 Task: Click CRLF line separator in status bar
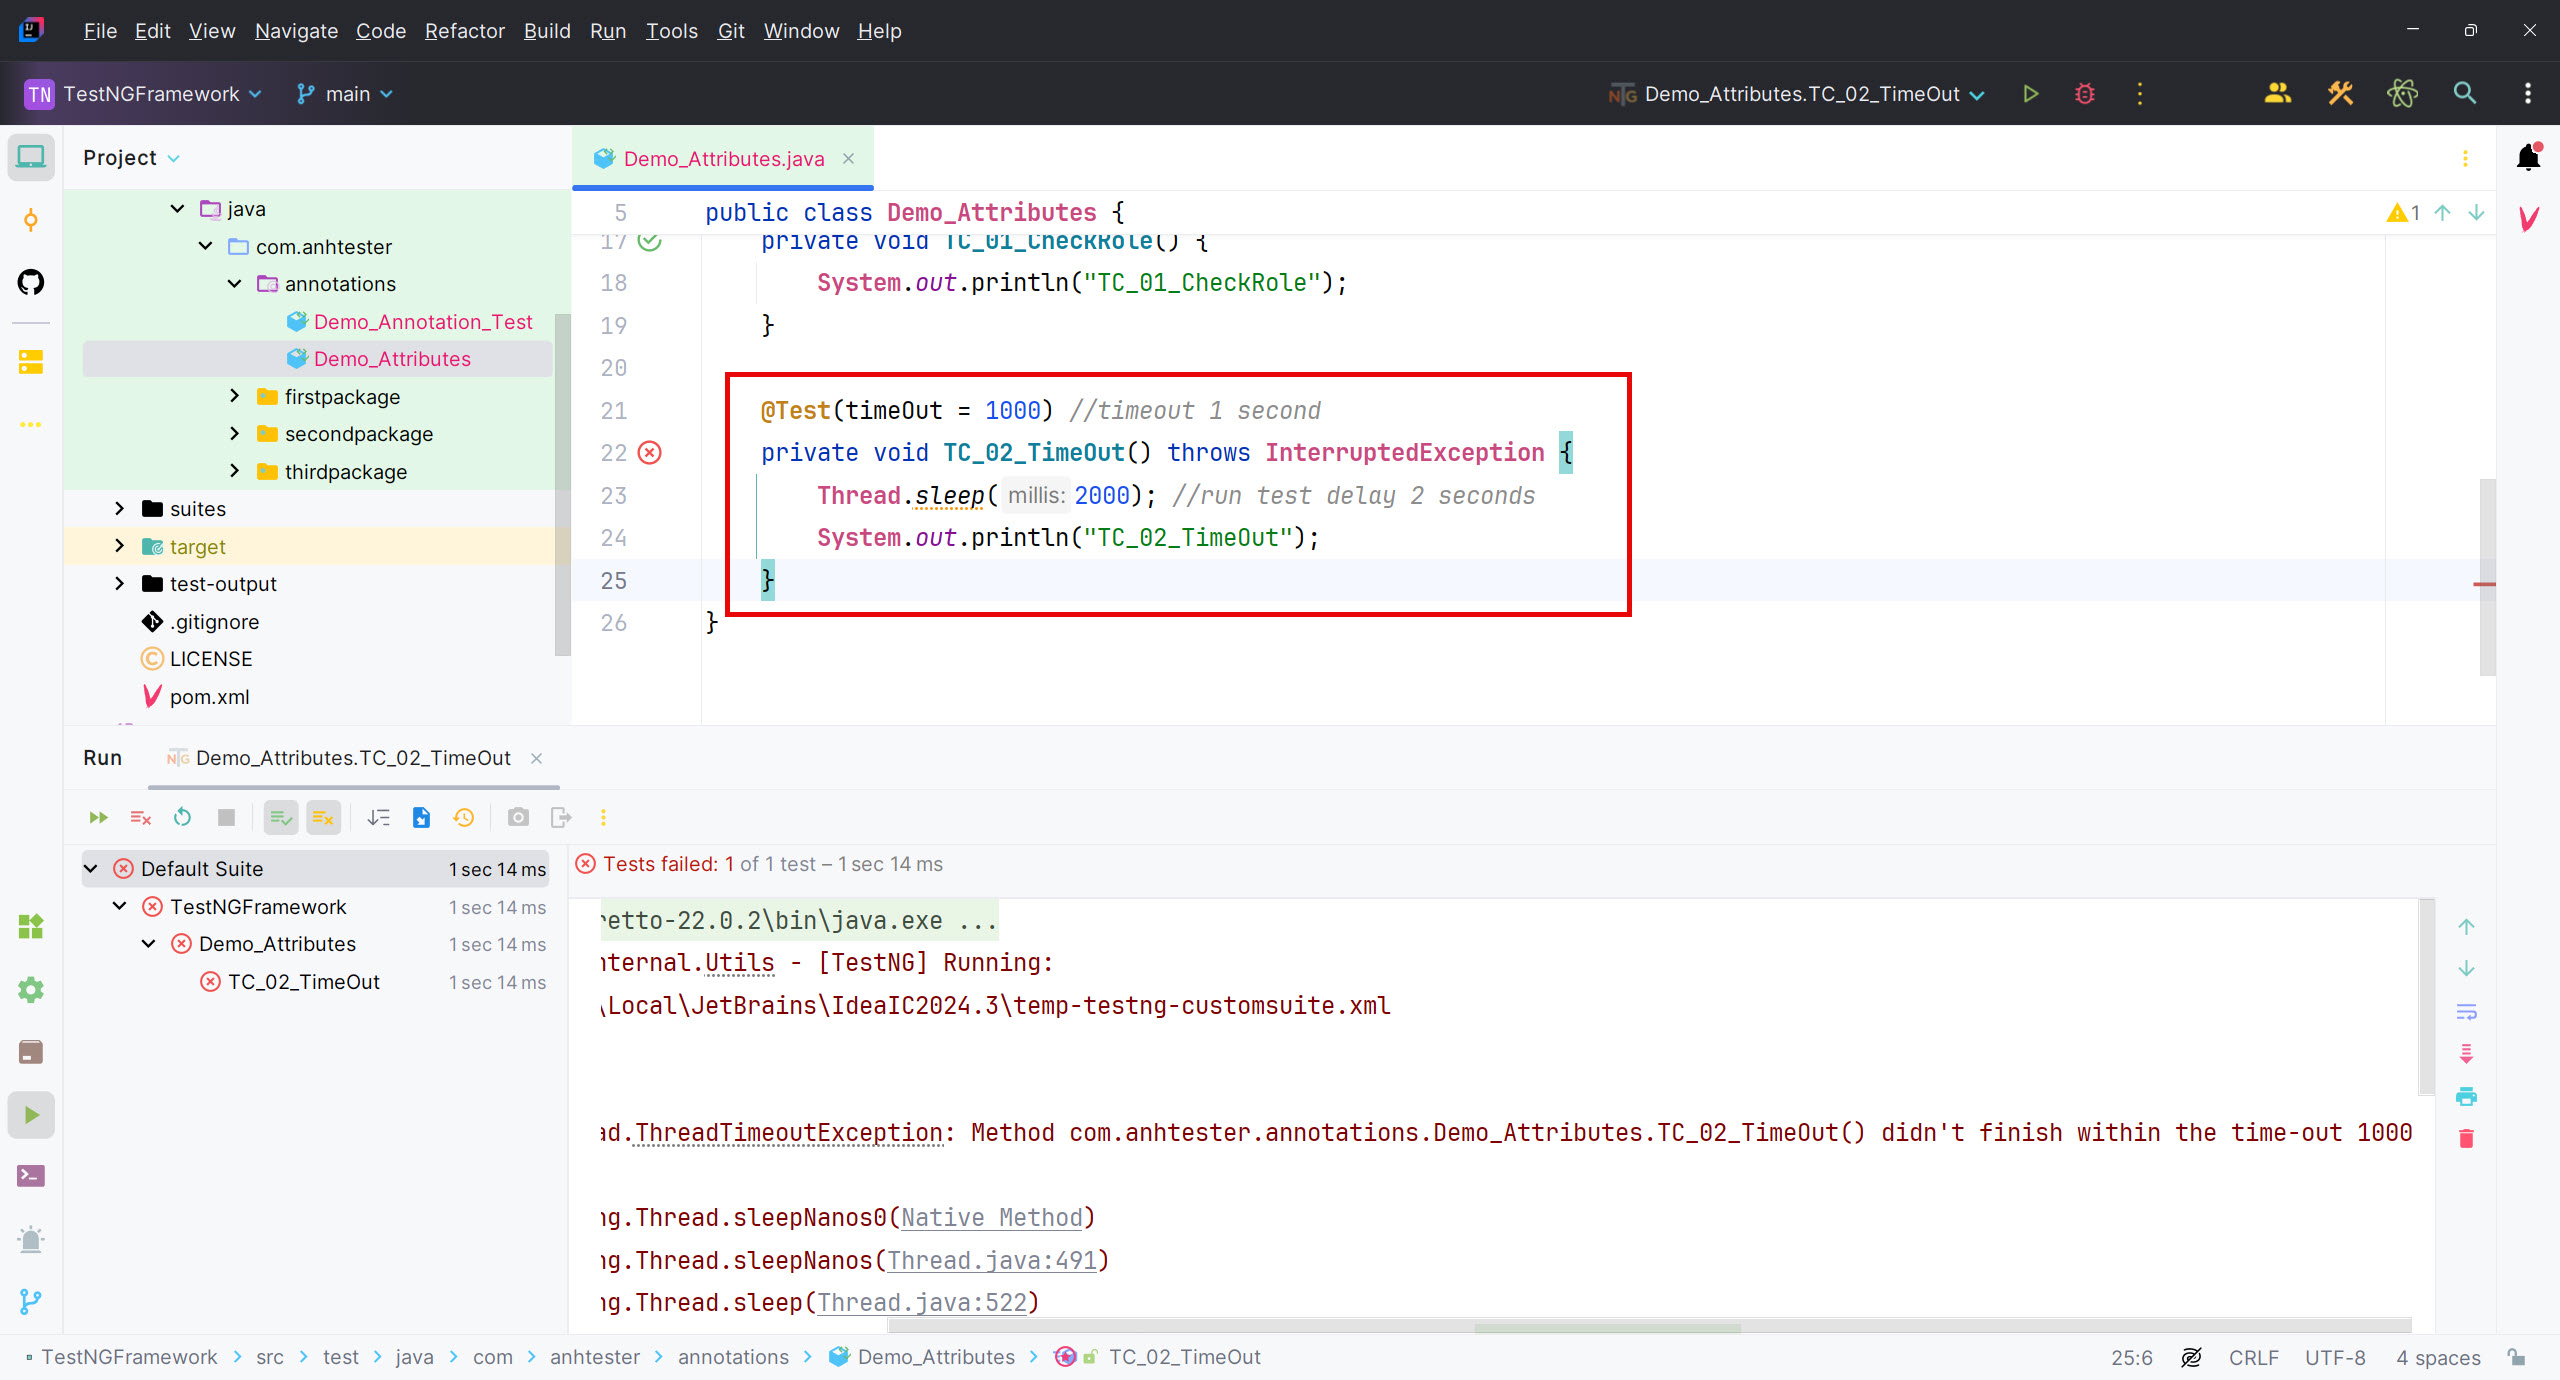click(x=2253, y=1357)
